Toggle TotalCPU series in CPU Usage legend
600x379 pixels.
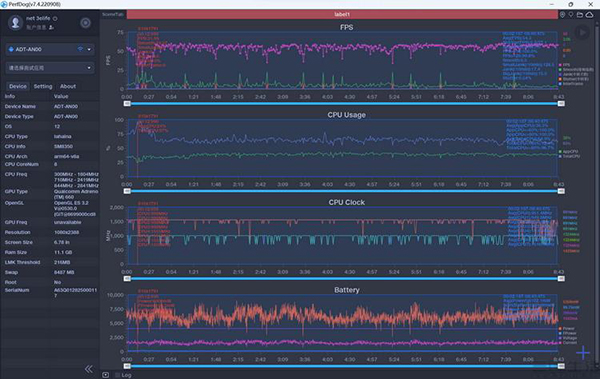coord(569,156)
